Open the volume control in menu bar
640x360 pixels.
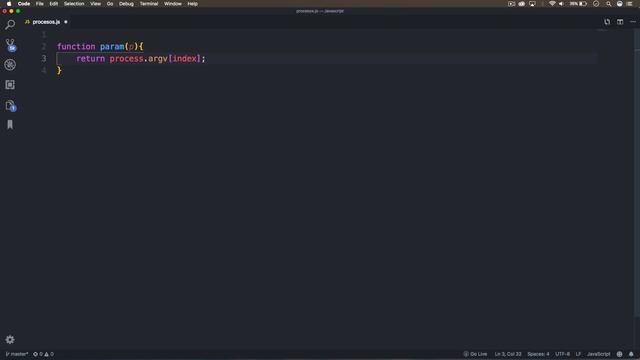pyautogui.click(x=562, y=4)
